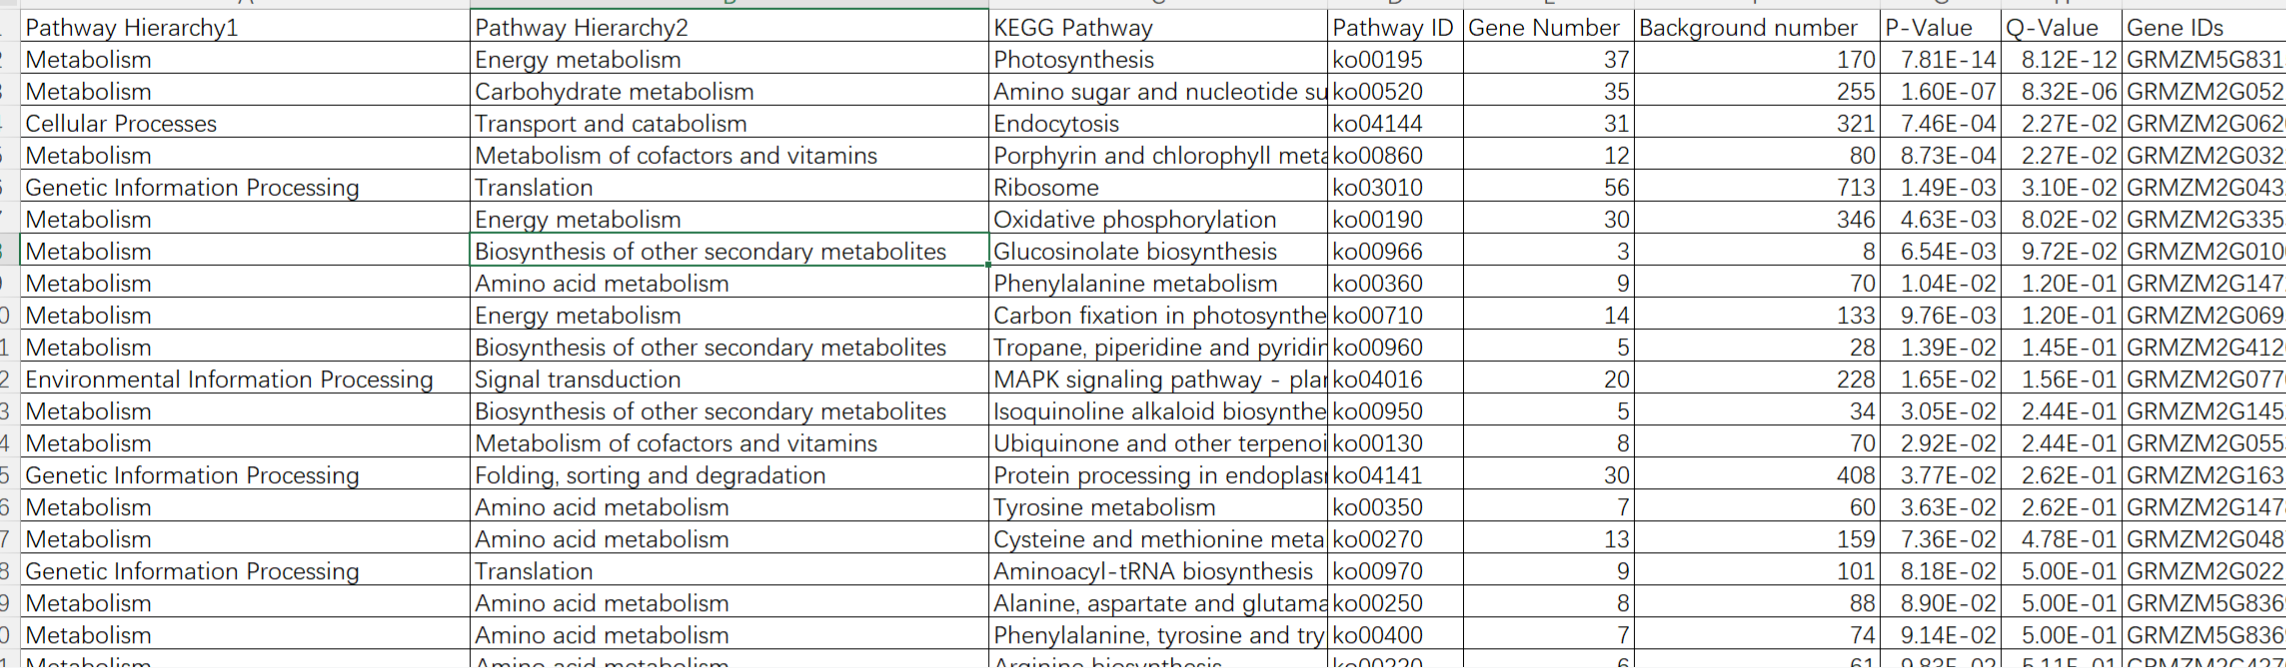Select the Glucosinolate biosynthesis cell
The width and height of the screenshot is (2286, 668).
click(1158, 252)
